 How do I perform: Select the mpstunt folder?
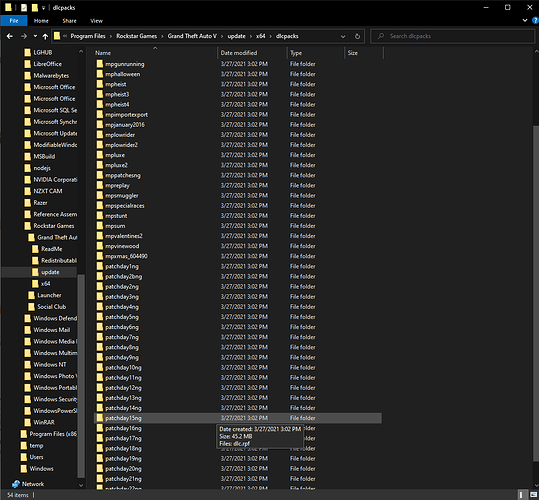point(116,216)
